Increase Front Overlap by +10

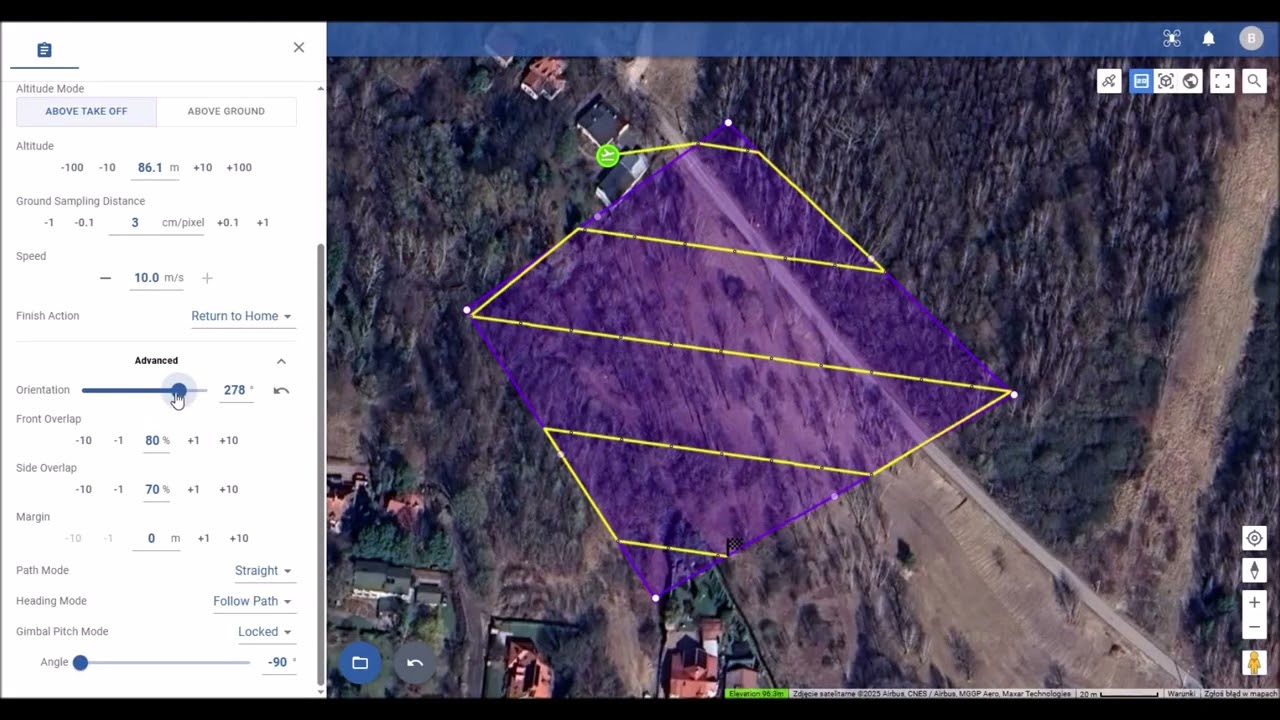[228, 440]
